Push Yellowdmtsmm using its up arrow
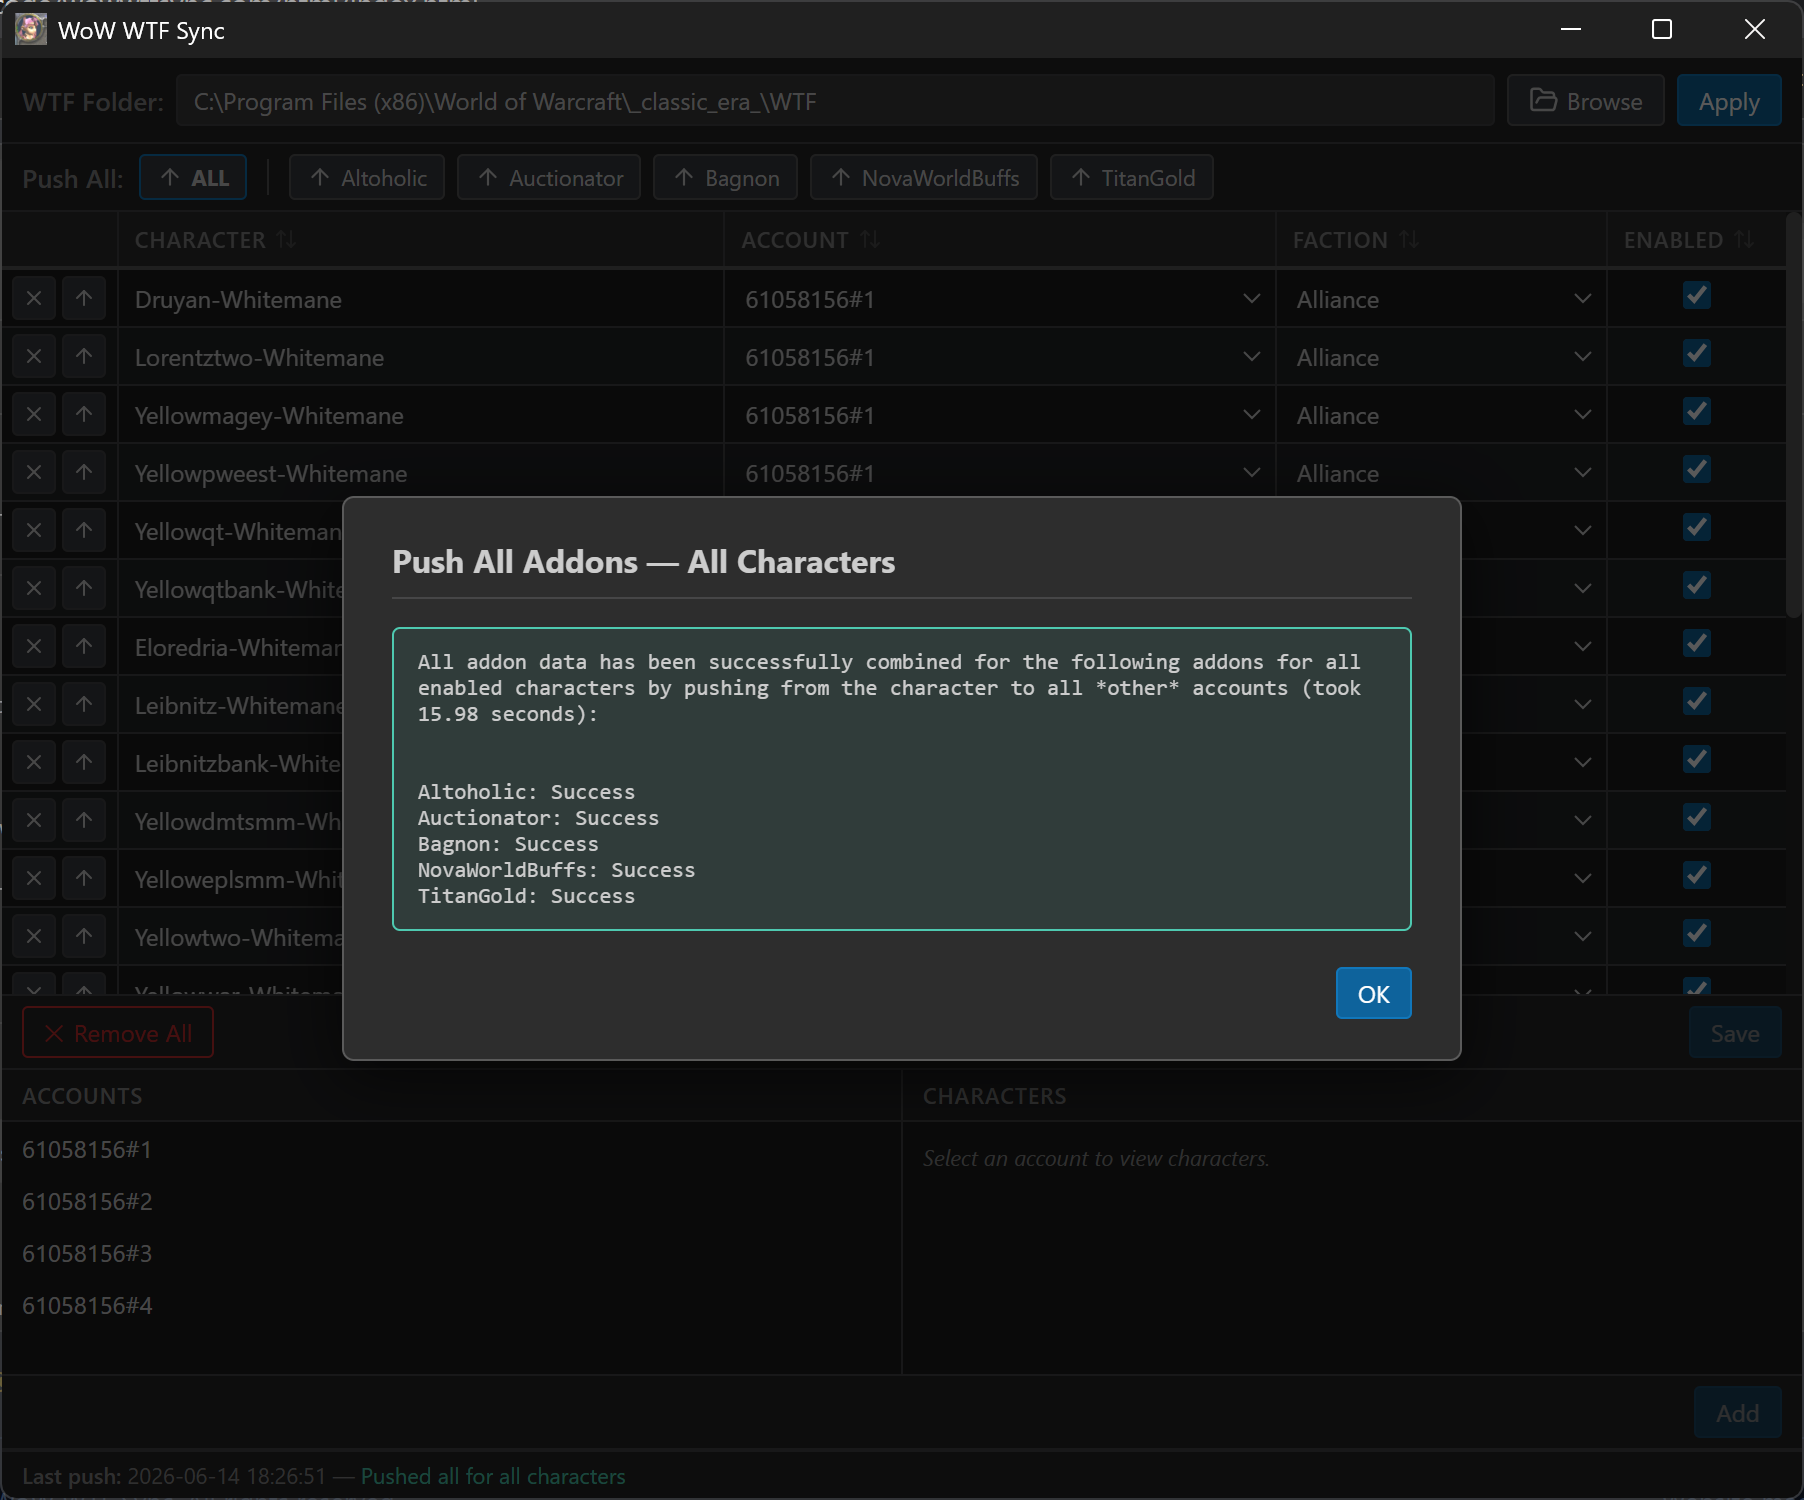1804x1500 pixels. pyautogui.click(x=84, y=820)
